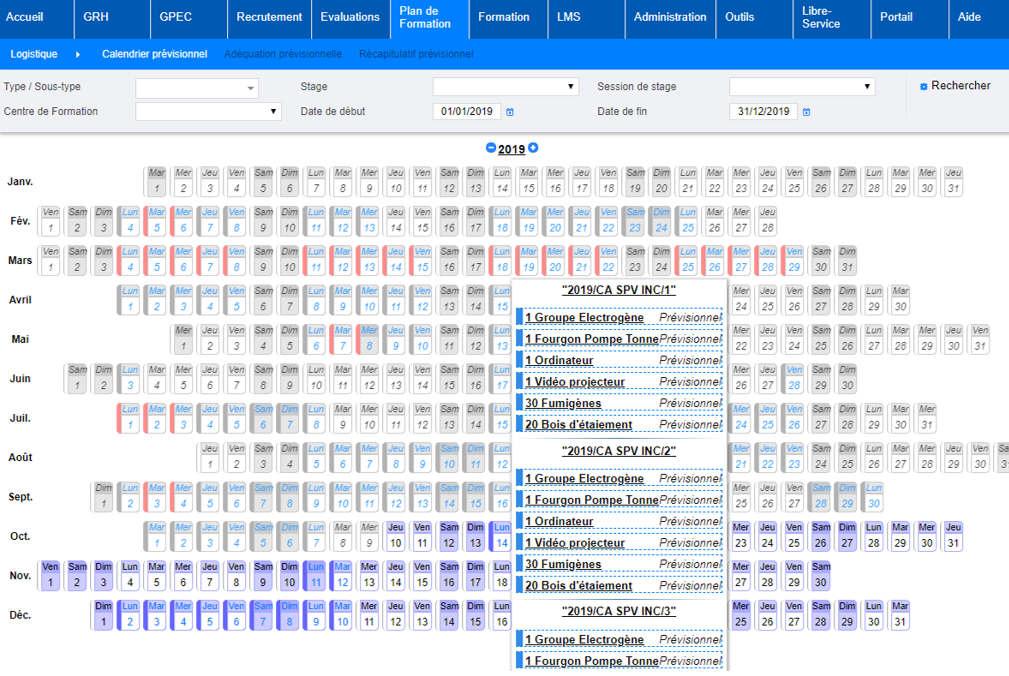The image size is (1009, 676).
Task: Open calendar picker for Date de fin
Action: tap(806, 112)
